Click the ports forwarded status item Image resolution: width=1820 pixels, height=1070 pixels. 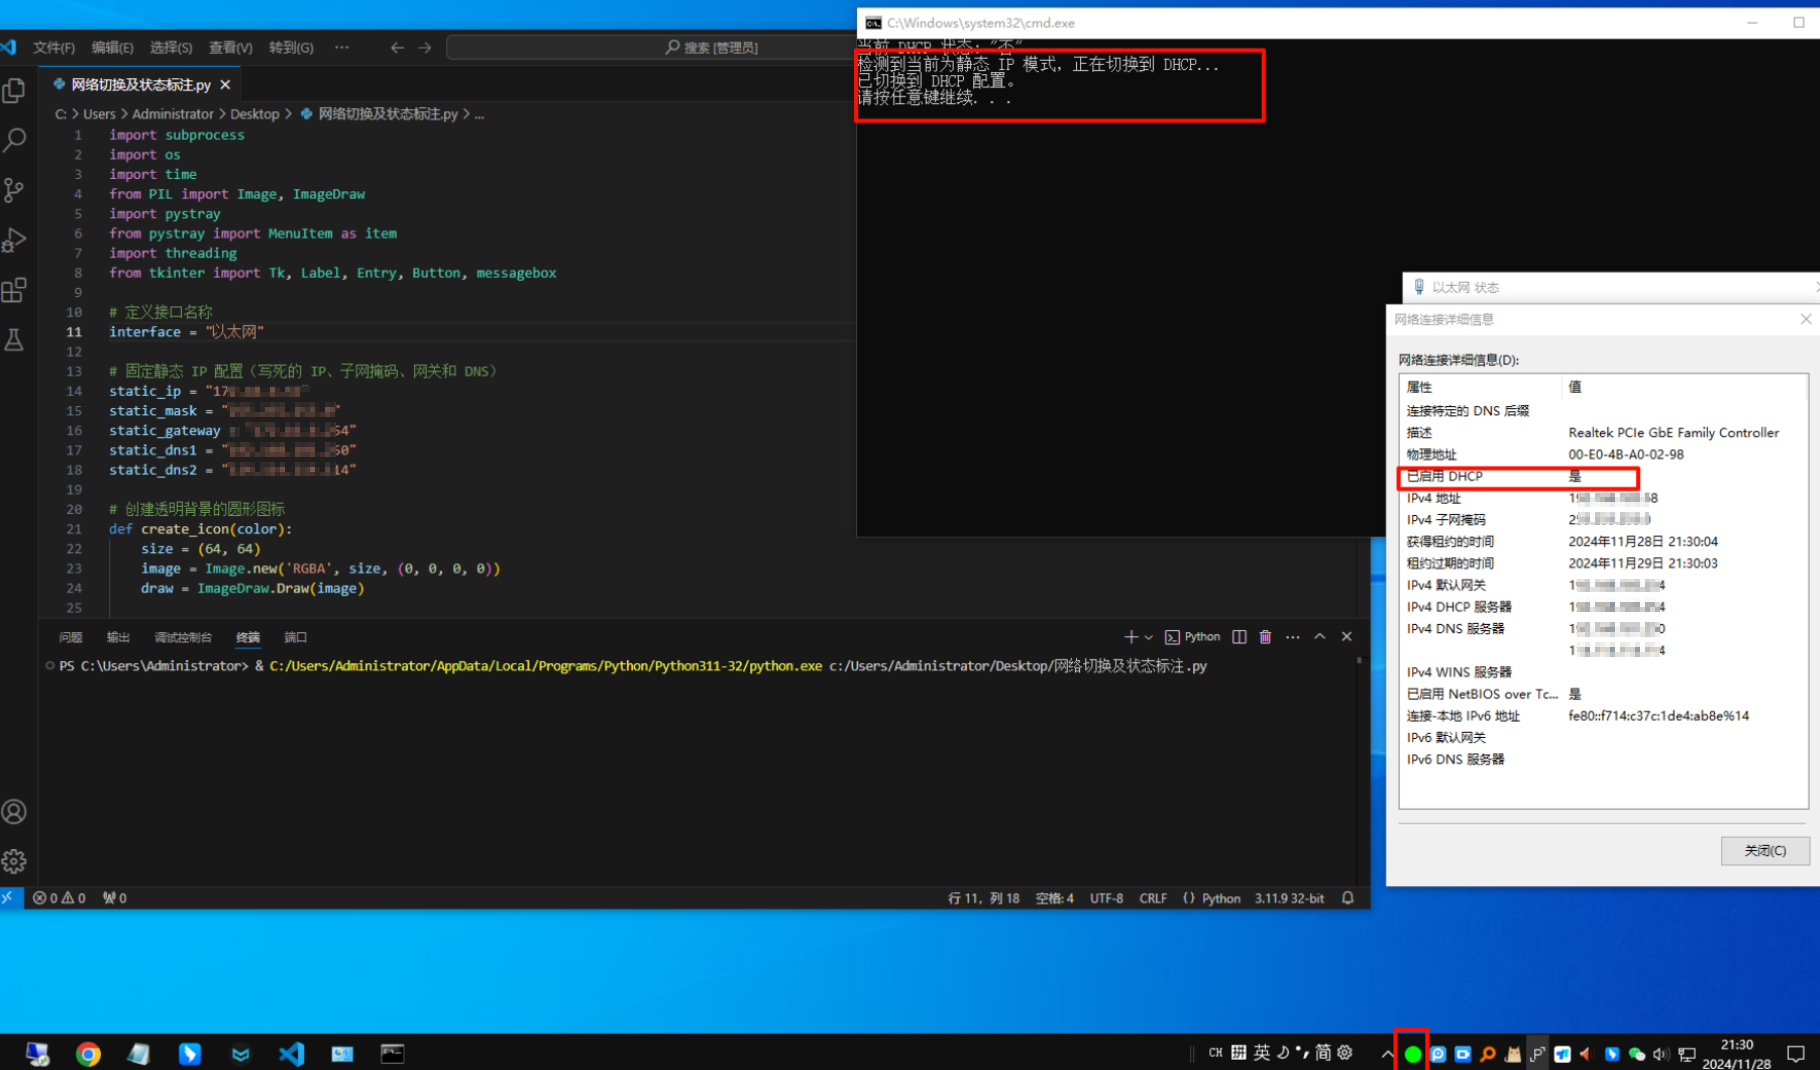click(115, 898)
